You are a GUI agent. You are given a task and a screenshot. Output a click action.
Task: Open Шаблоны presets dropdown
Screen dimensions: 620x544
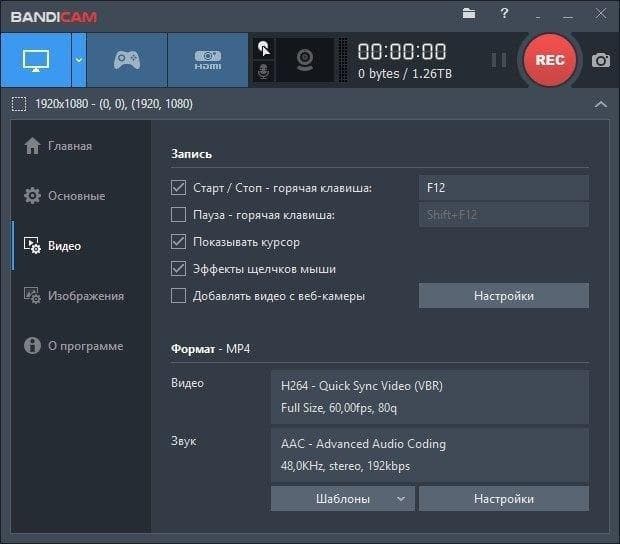(343, 499)
